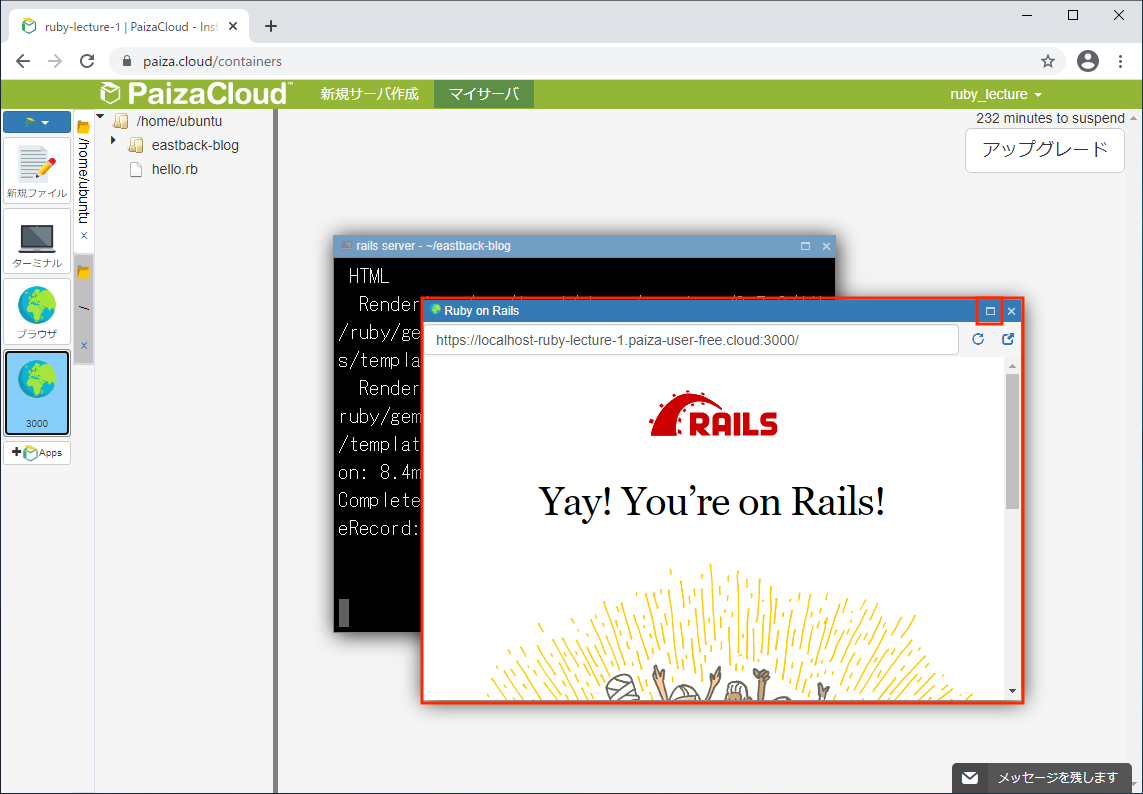1143x794 pixels.
Task: Click the Rails page scrollbar thumb
Action: (1013, 442)
